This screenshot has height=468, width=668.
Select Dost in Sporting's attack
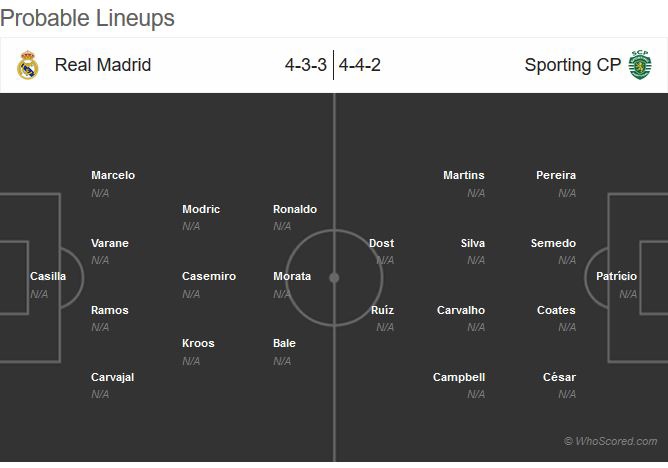pos(381,243)
